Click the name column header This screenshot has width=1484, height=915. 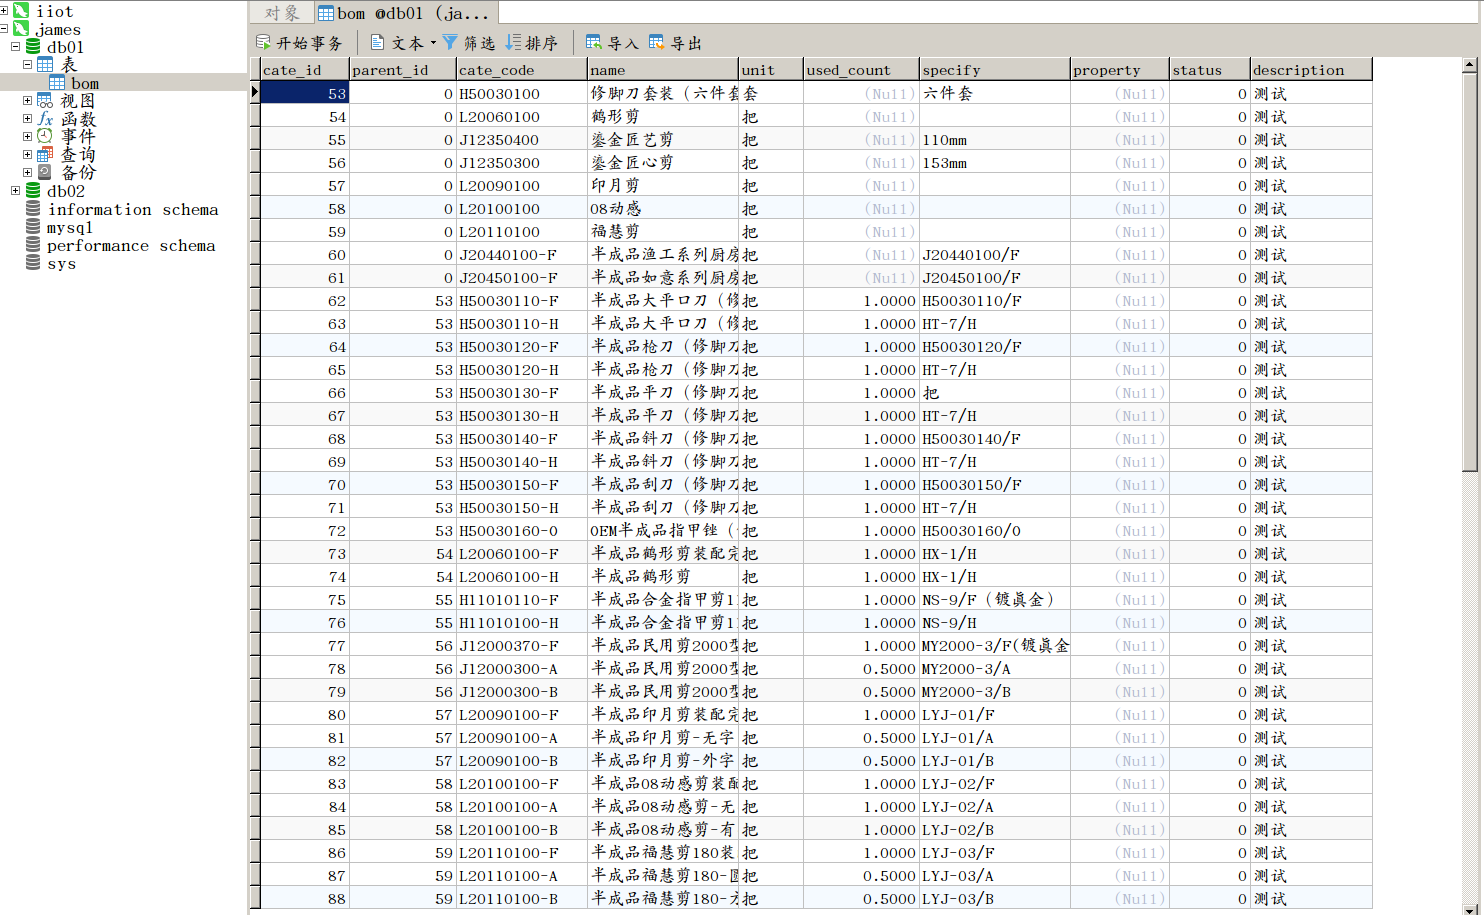coord(663,70)
